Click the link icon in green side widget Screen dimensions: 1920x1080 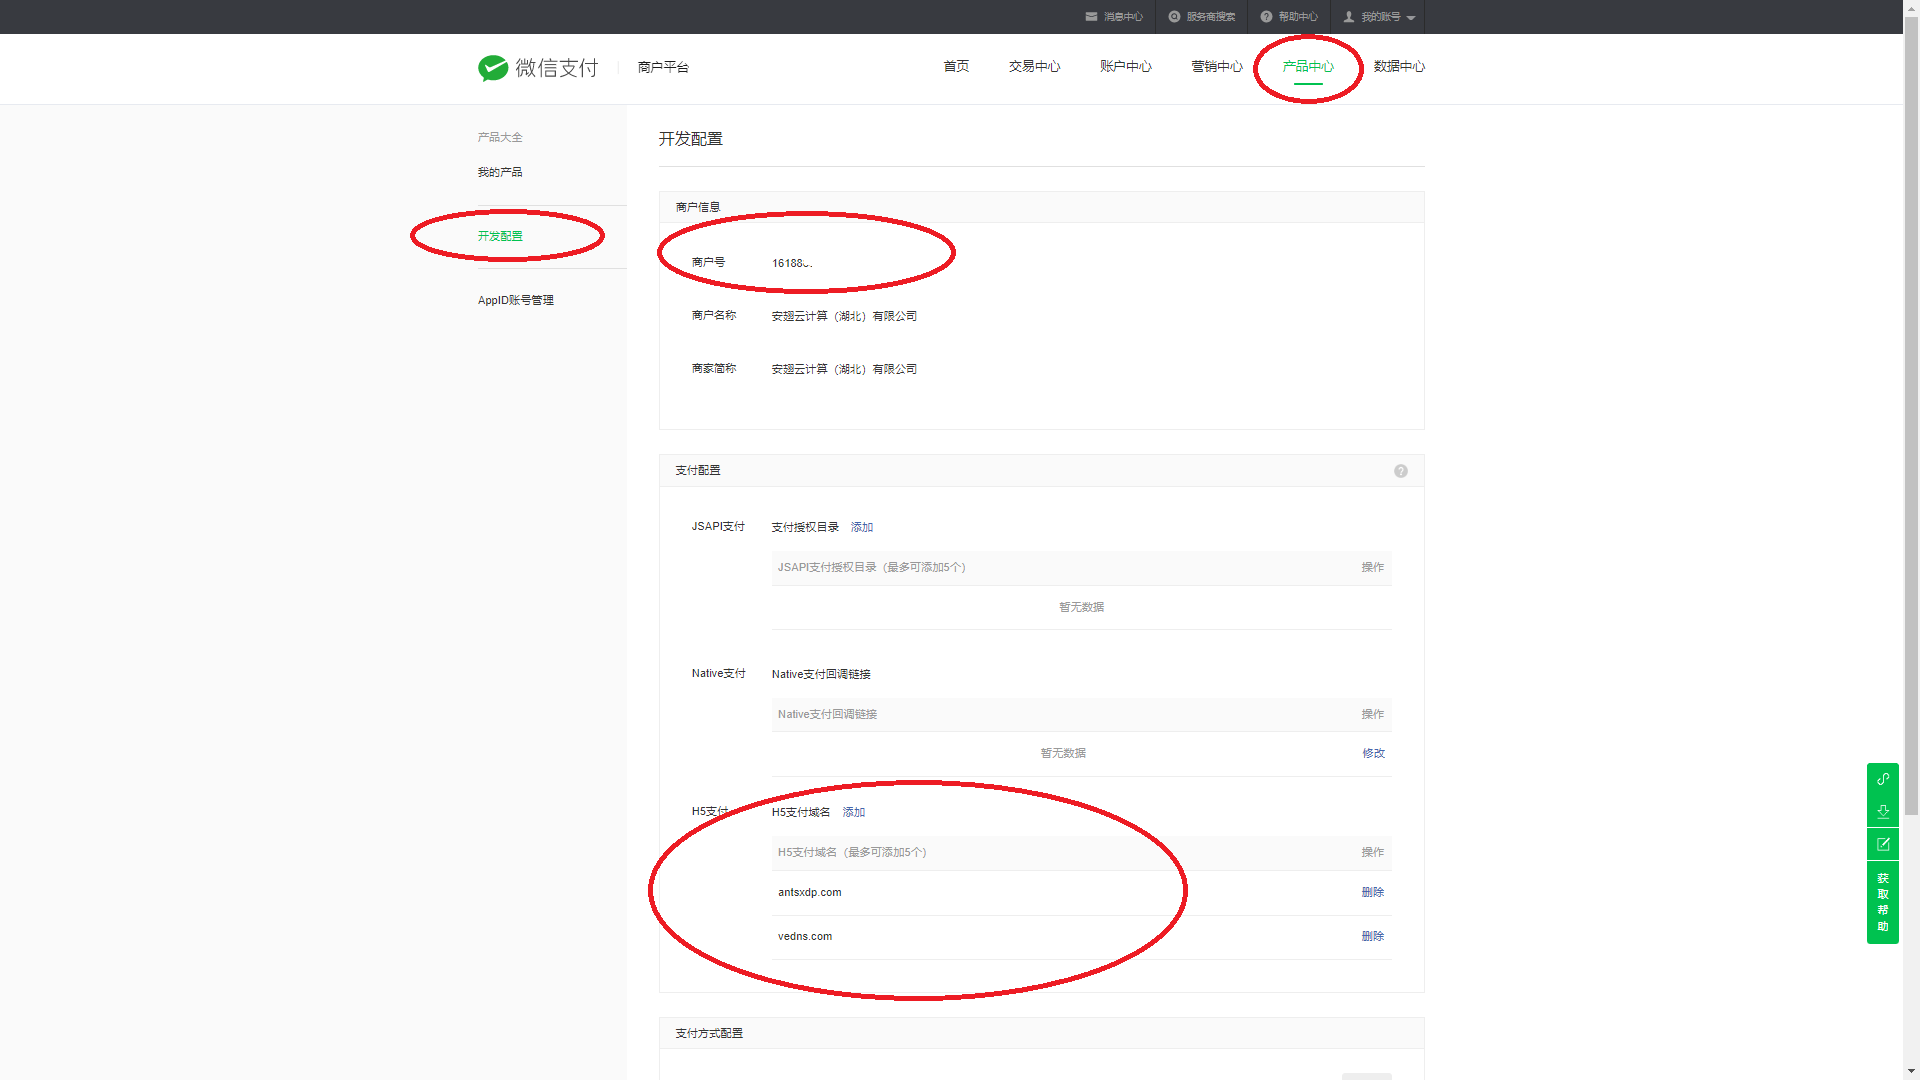[1883, 779]
